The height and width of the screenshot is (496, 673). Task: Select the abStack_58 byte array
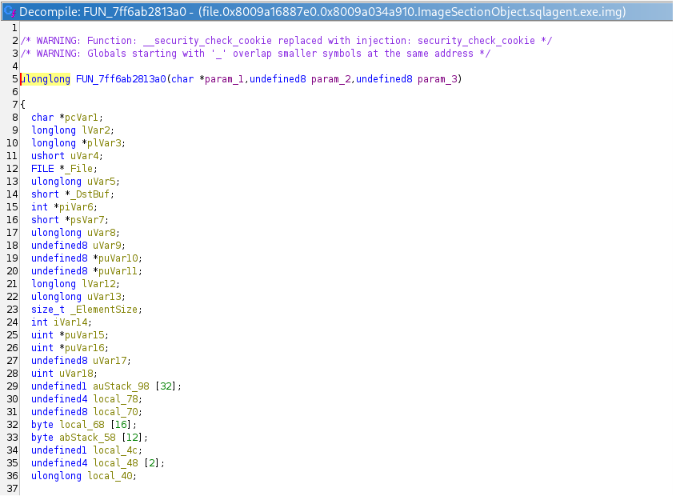tap(87, 437)
